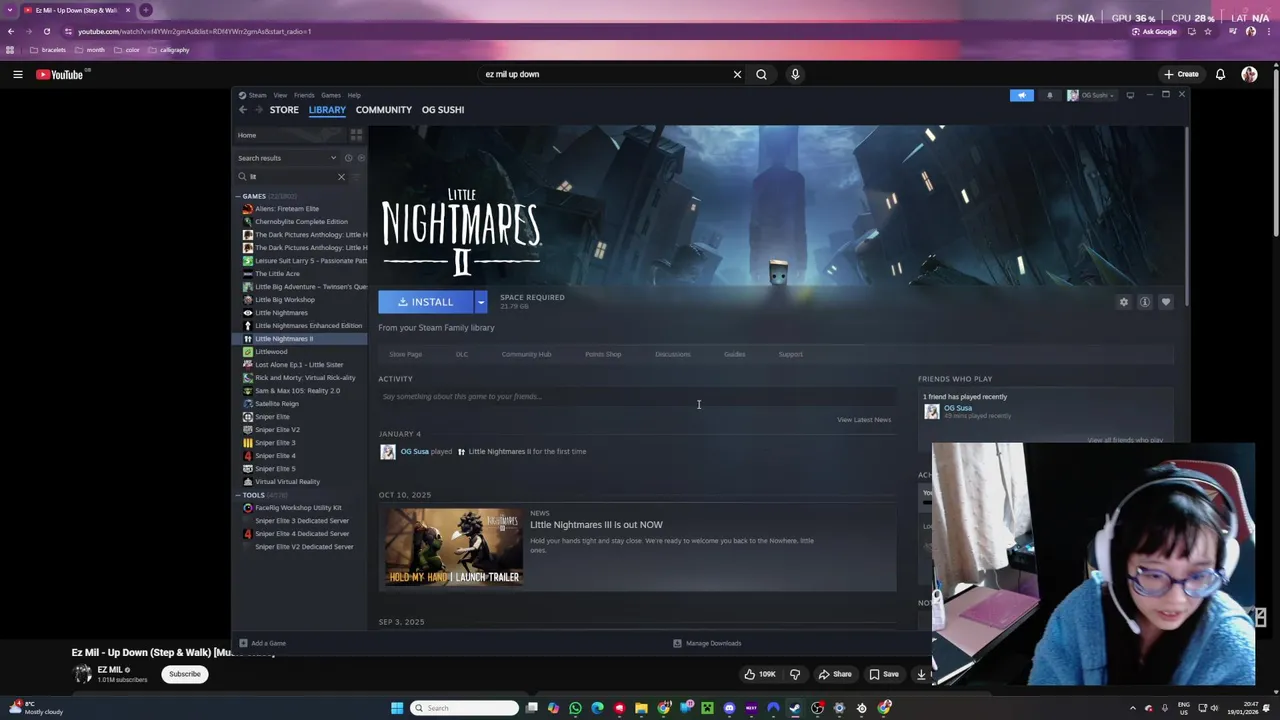
Task: Install Little Nightmares II
Action: pyautogui.click(x=426, y=302)
